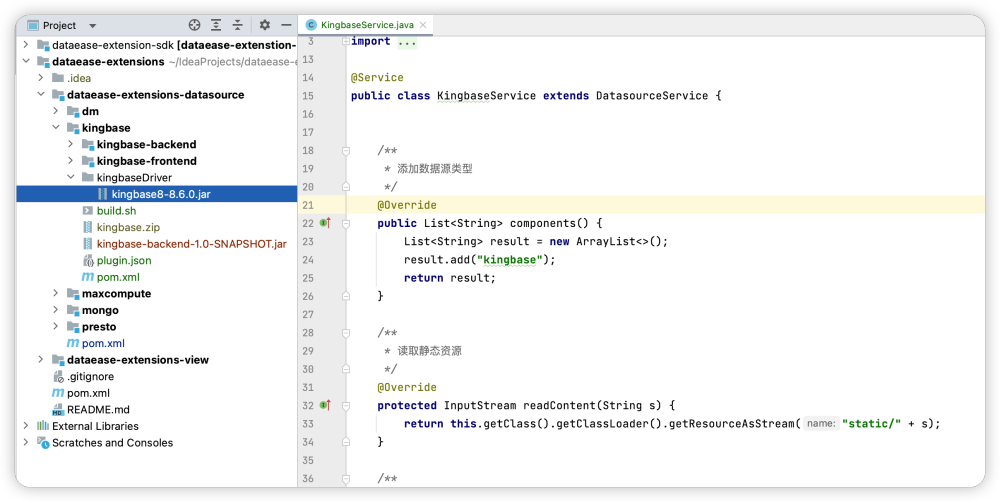Click the "kingbase" string literal
Screen dimensions: 1000x502
pos(510,260)
